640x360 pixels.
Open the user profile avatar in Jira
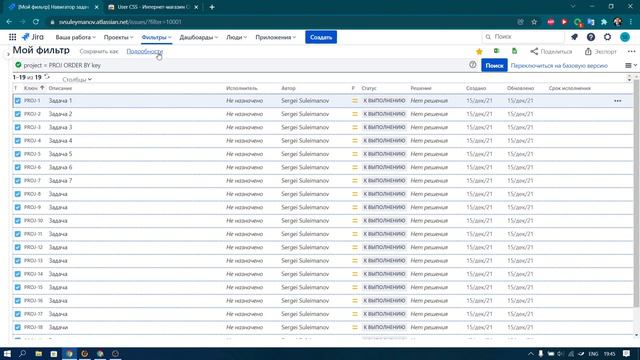pyautogui.click(x=625, y=37)
